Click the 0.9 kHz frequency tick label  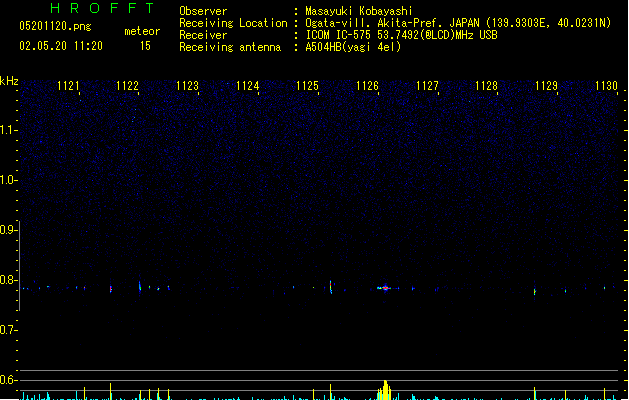click(x=7, y=230)
